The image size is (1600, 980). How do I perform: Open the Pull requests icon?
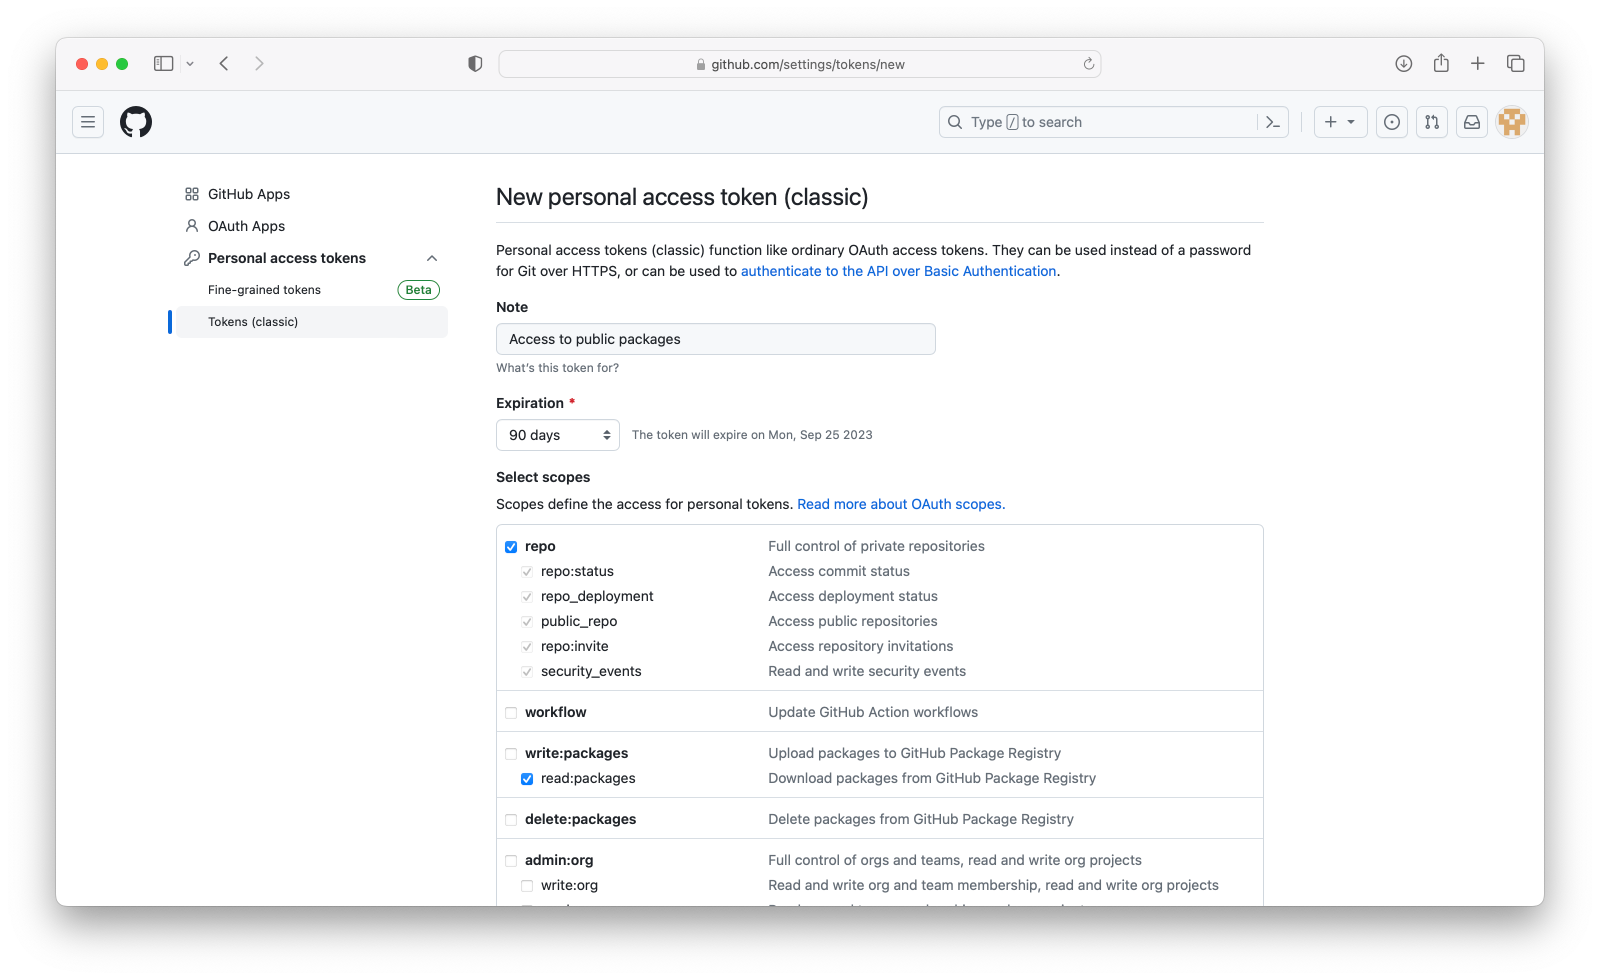(1432, 122)
